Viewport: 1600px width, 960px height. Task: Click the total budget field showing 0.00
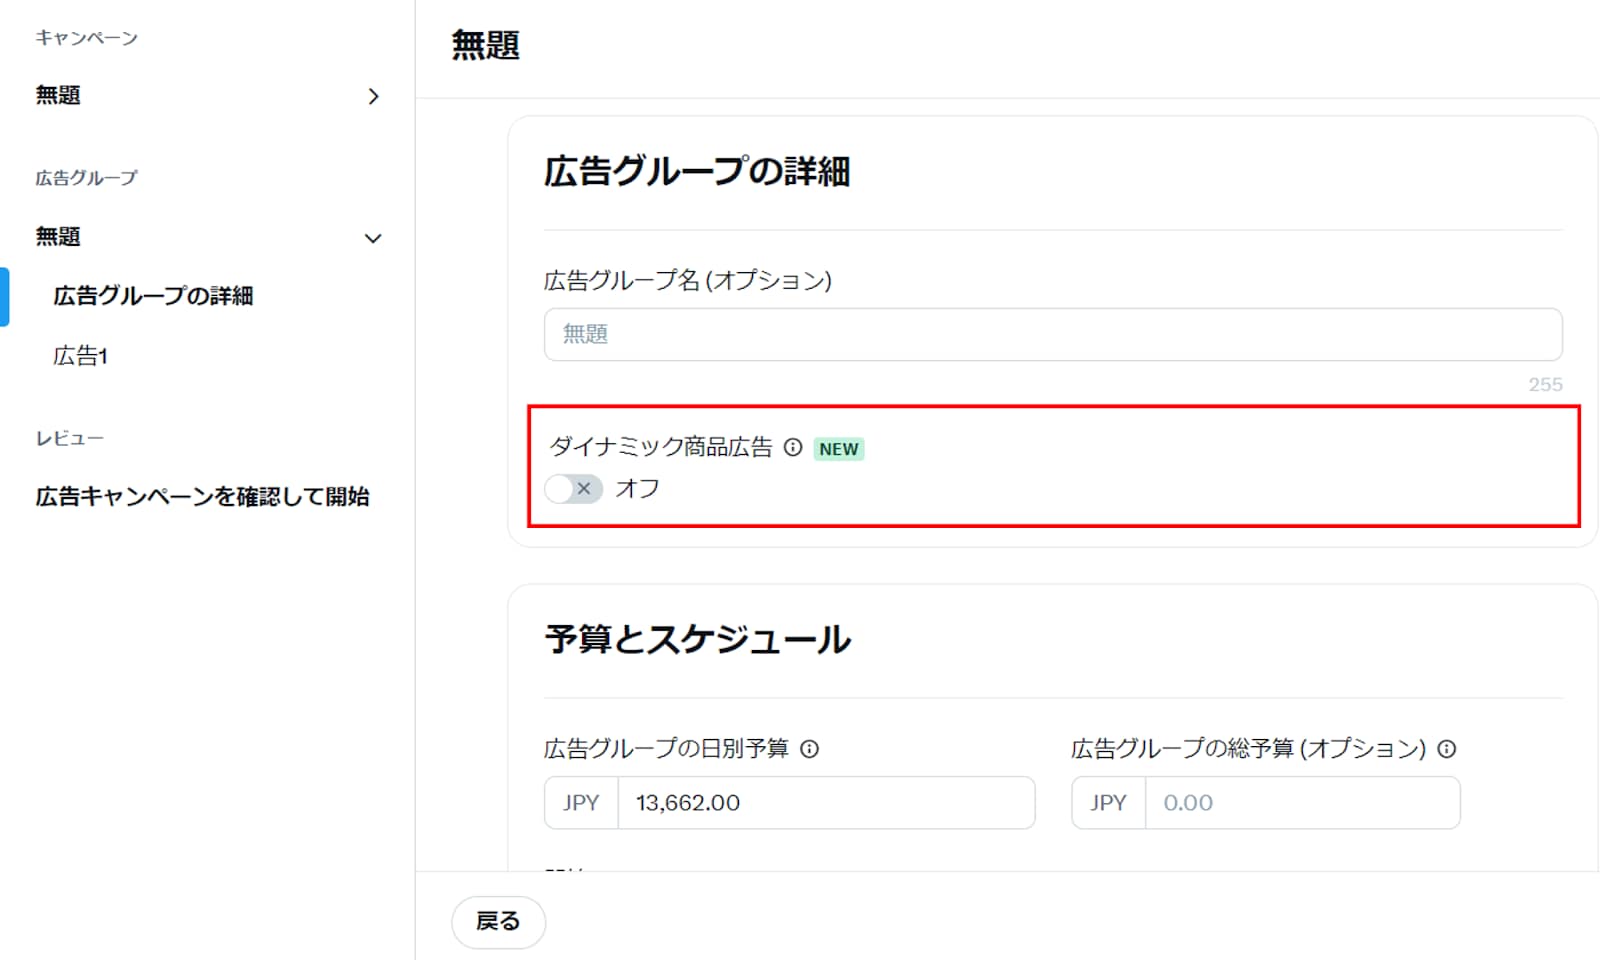1301,803
